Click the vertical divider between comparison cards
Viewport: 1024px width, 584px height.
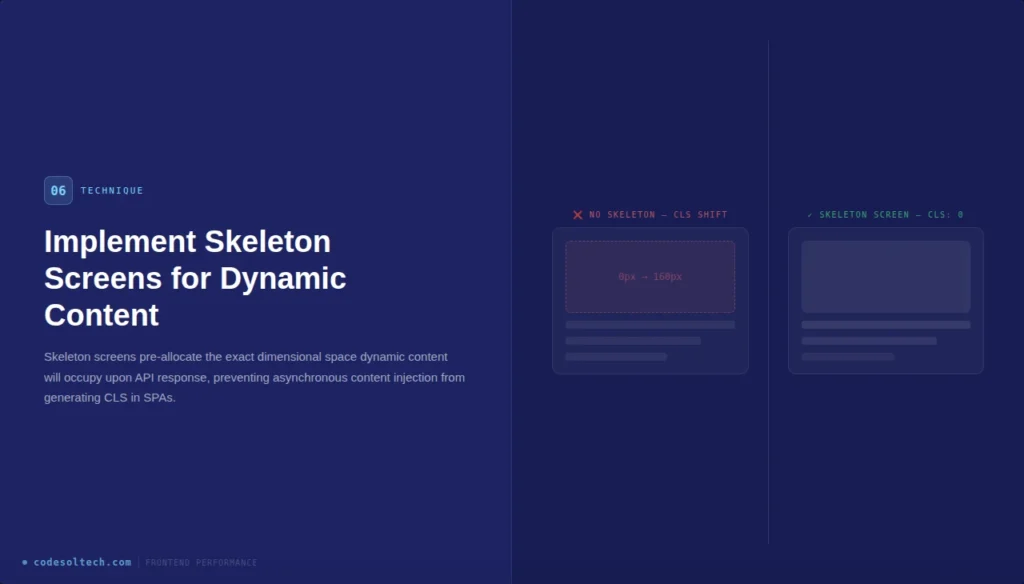tap(768, 290)
